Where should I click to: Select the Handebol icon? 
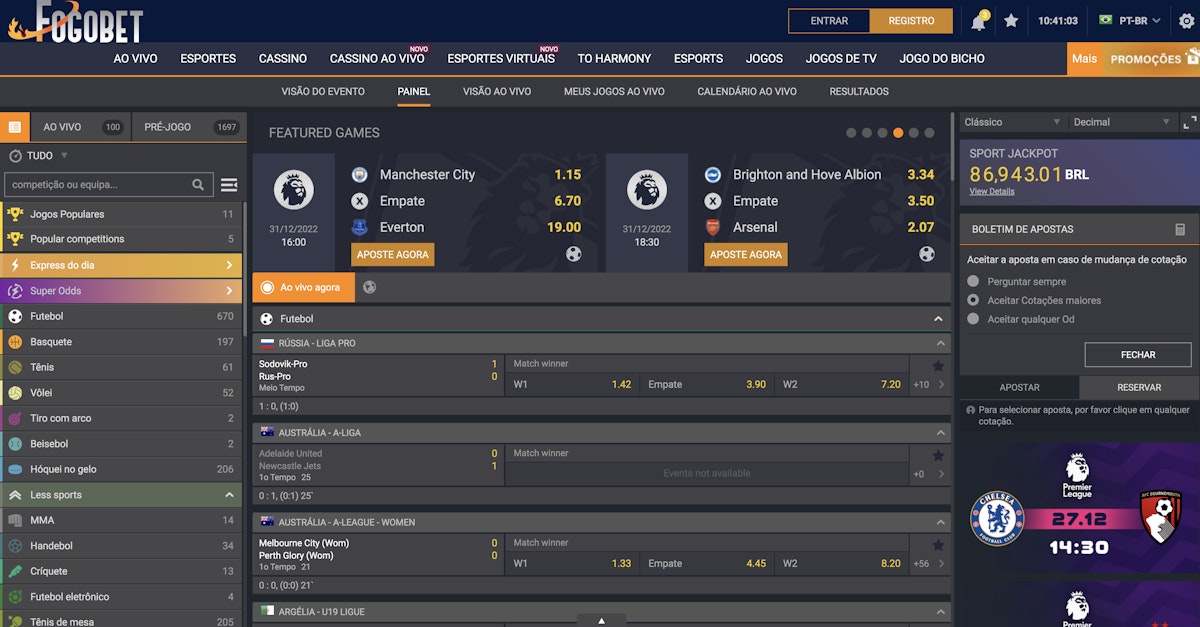coord(15,546)
